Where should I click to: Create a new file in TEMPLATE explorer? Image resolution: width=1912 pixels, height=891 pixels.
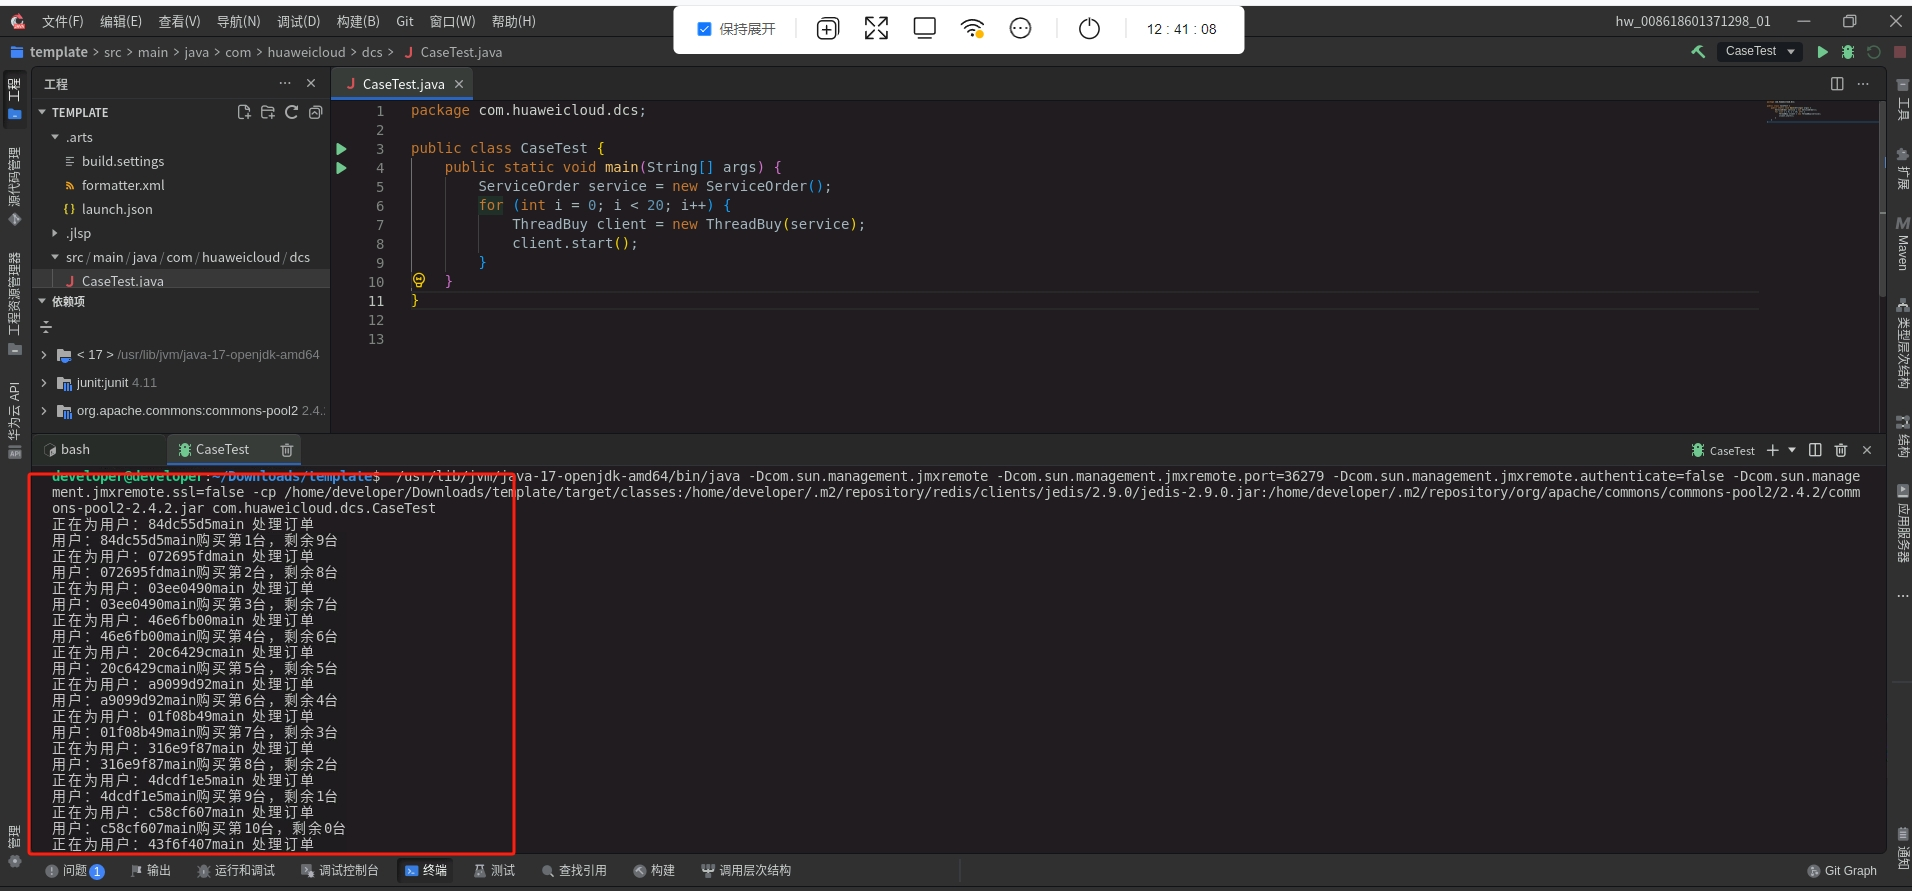(x=244, y=112)
